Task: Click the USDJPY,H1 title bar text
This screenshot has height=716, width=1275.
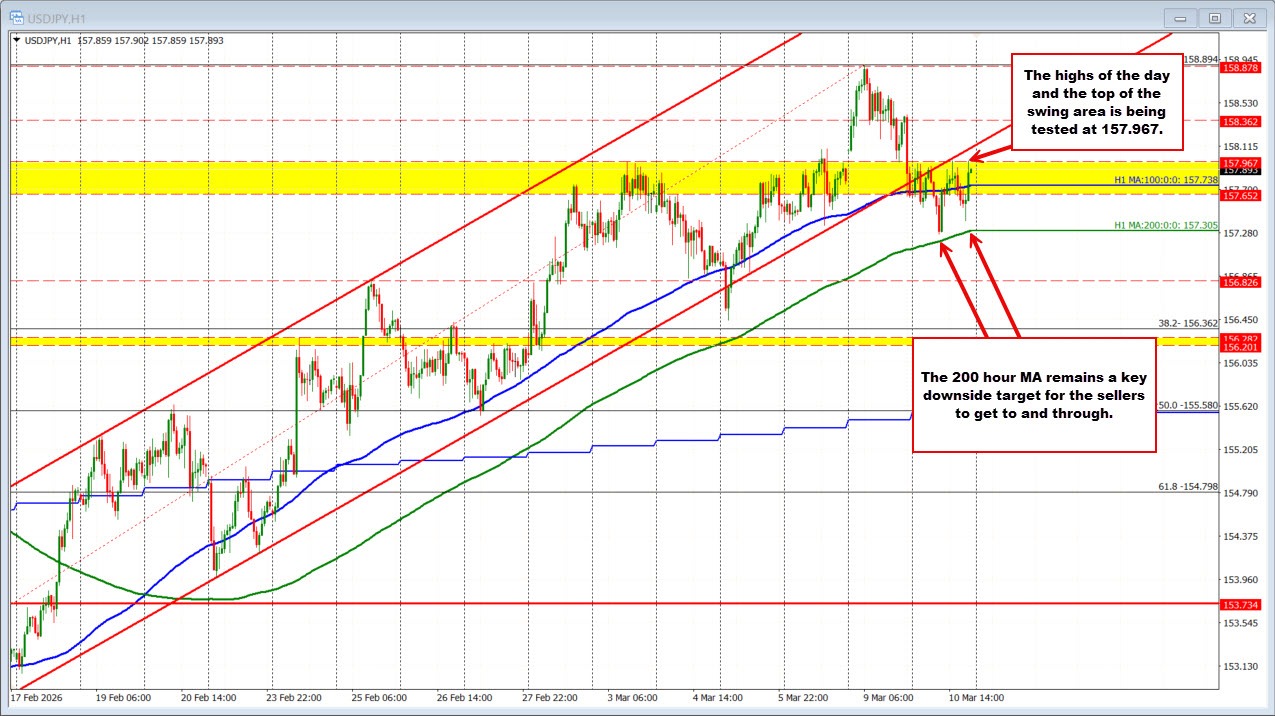Action: (56, 17)
